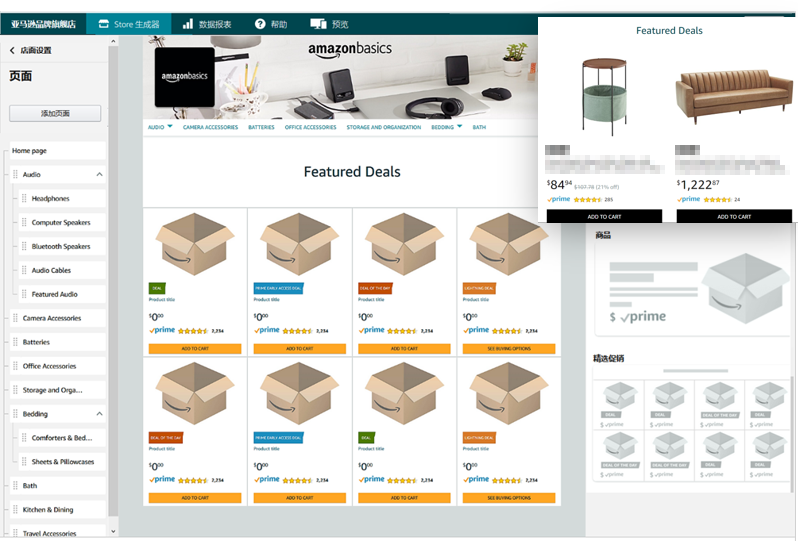Collapse the Bedding page group
This screenshot has width=798, height=541.
(99, 414)
